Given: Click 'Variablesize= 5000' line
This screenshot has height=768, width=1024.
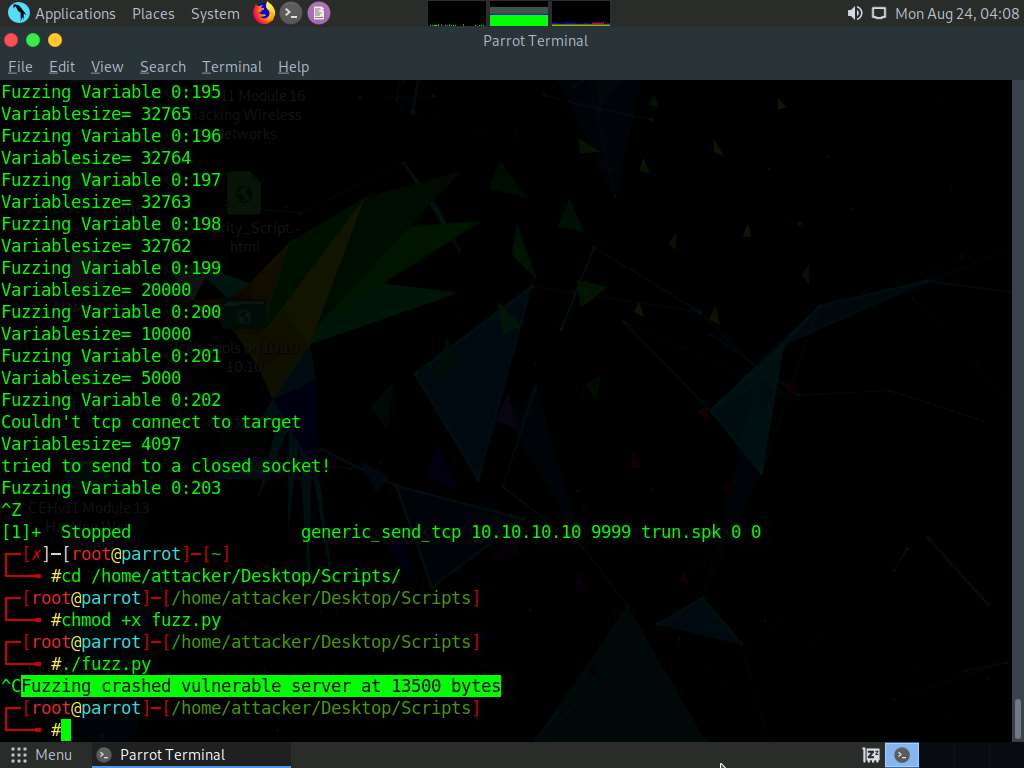Looking at the screenshot, I should (x=91, y=377).
